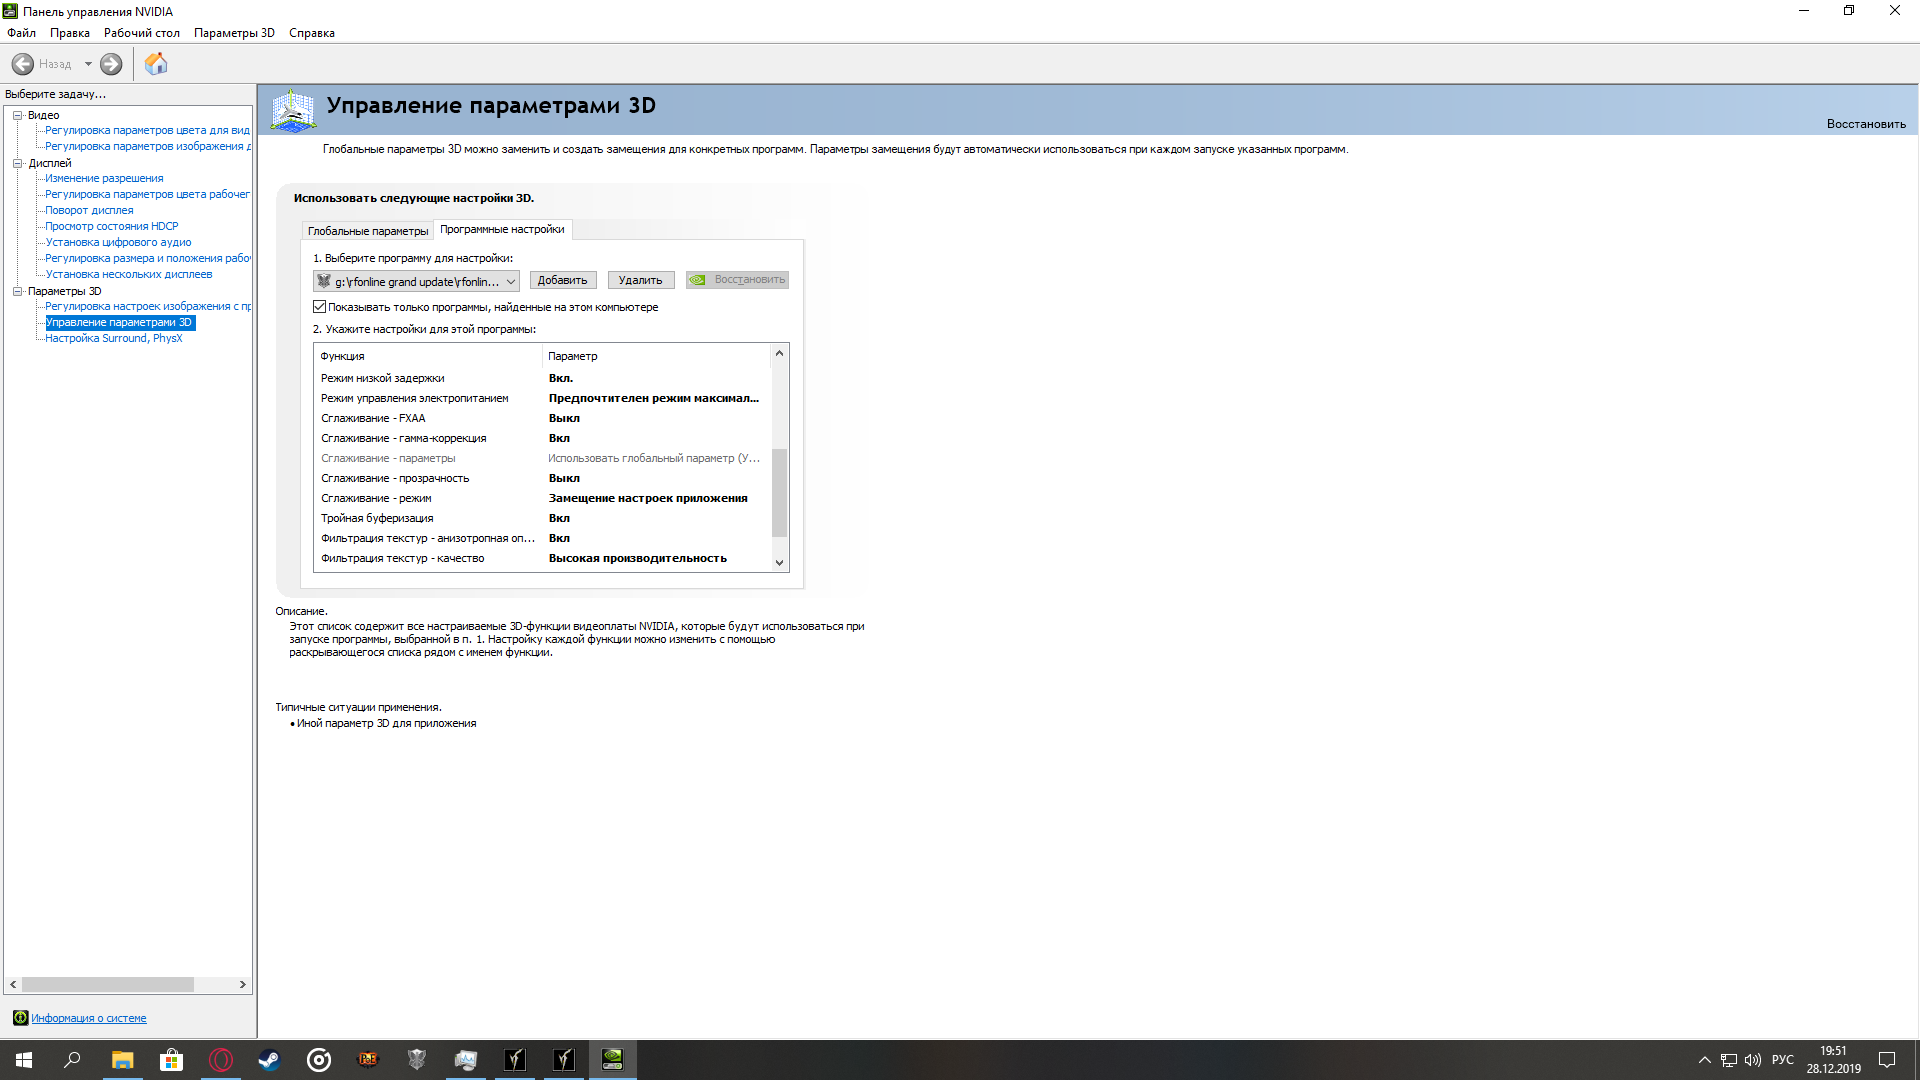The image size is (1920, 1080).
Task: Click the system information icon beside the link
Action: pyautogui.click(x=20, y=1018)
